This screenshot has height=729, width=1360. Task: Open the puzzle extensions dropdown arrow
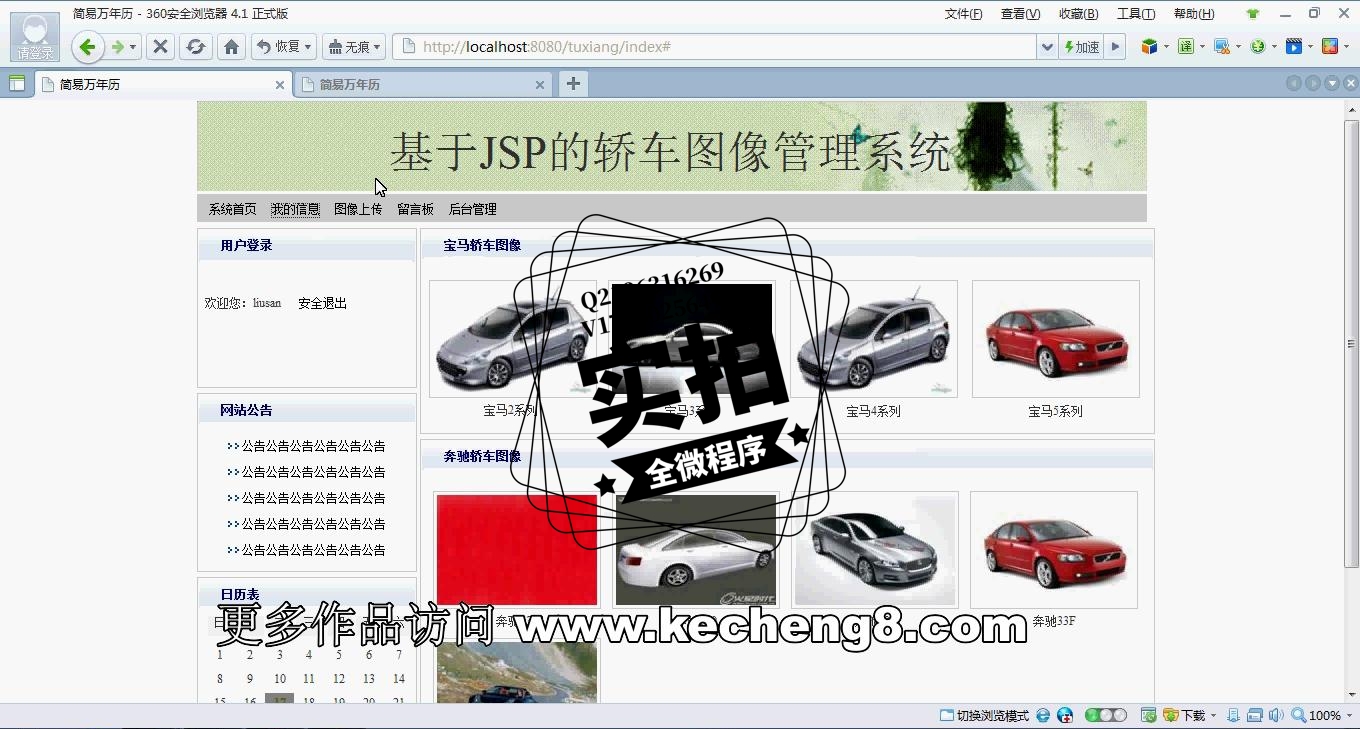pos(1347,47)
